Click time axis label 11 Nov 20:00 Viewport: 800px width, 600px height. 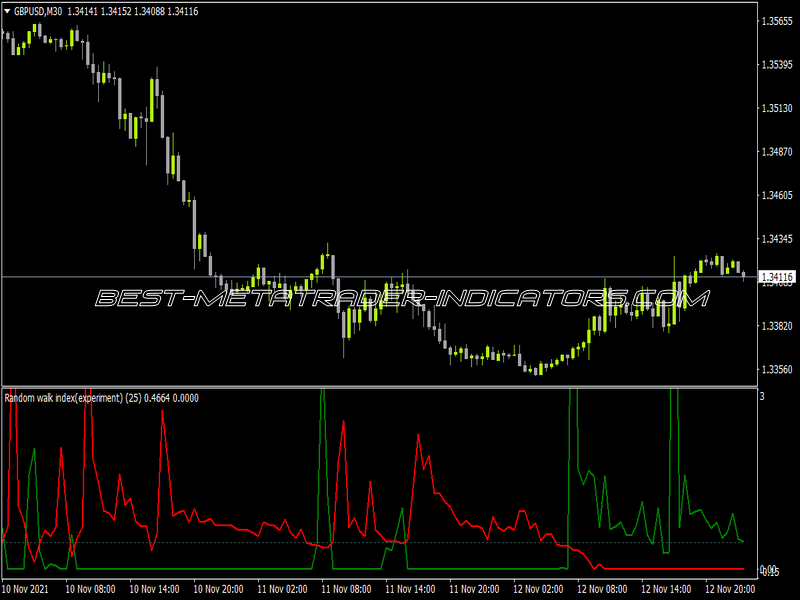[x=474, y=589]
